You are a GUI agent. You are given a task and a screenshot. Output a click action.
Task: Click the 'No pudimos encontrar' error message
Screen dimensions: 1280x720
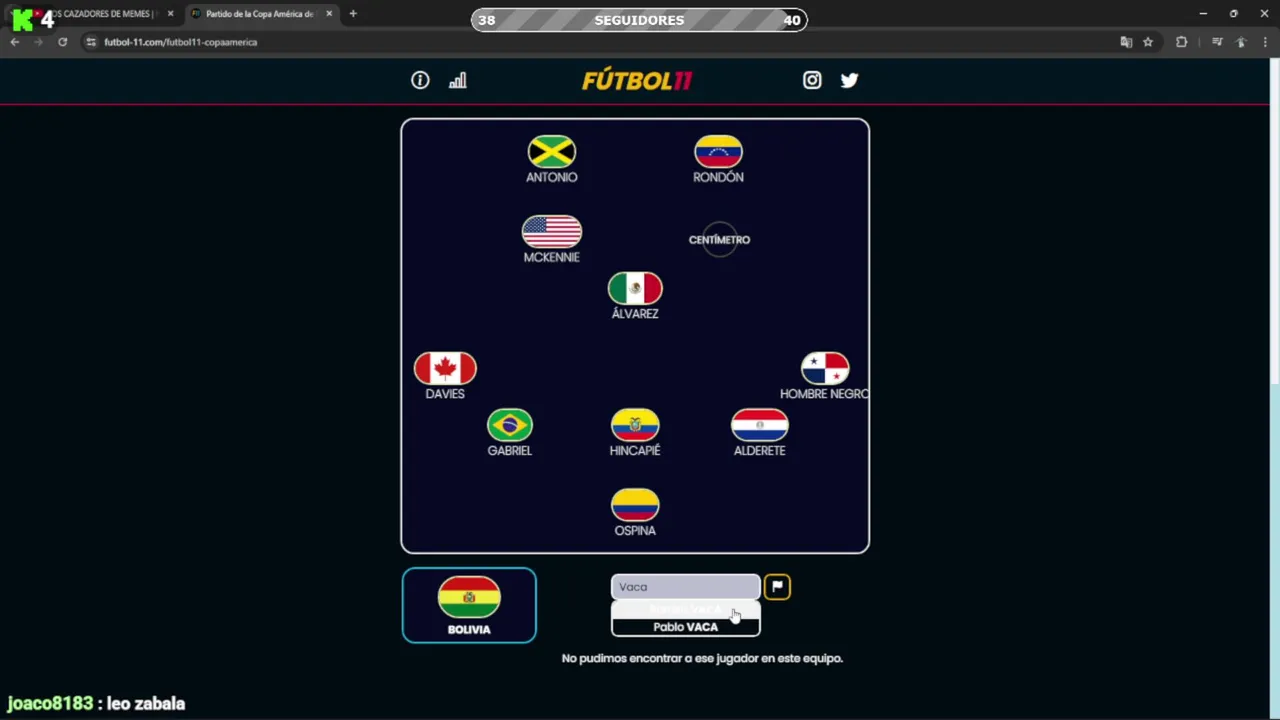[x=702, y=658]
